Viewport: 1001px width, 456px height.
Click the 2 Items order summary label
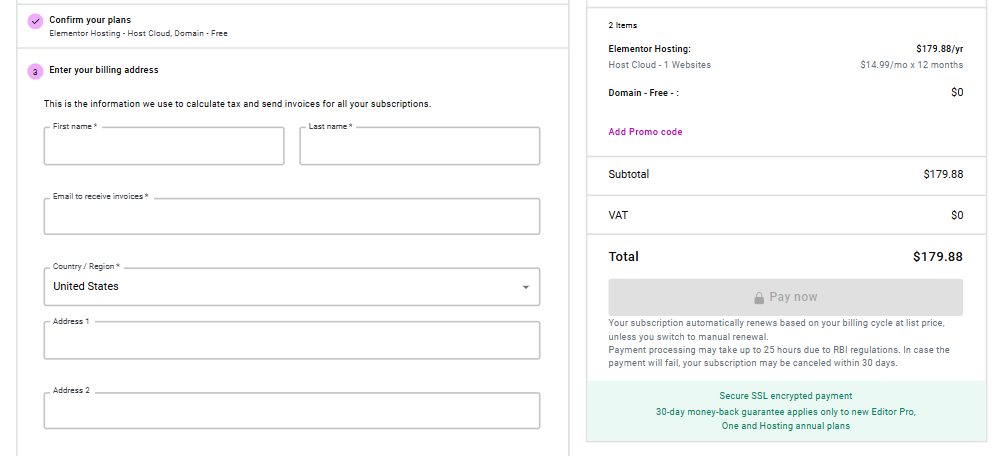coord(622,25)
